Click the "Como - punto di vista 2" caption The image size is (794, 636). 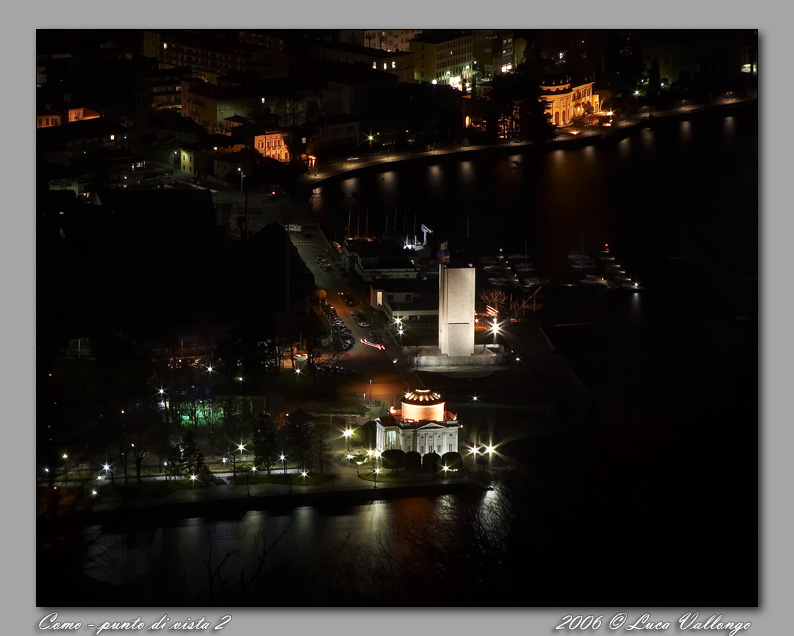click(134, 623)
